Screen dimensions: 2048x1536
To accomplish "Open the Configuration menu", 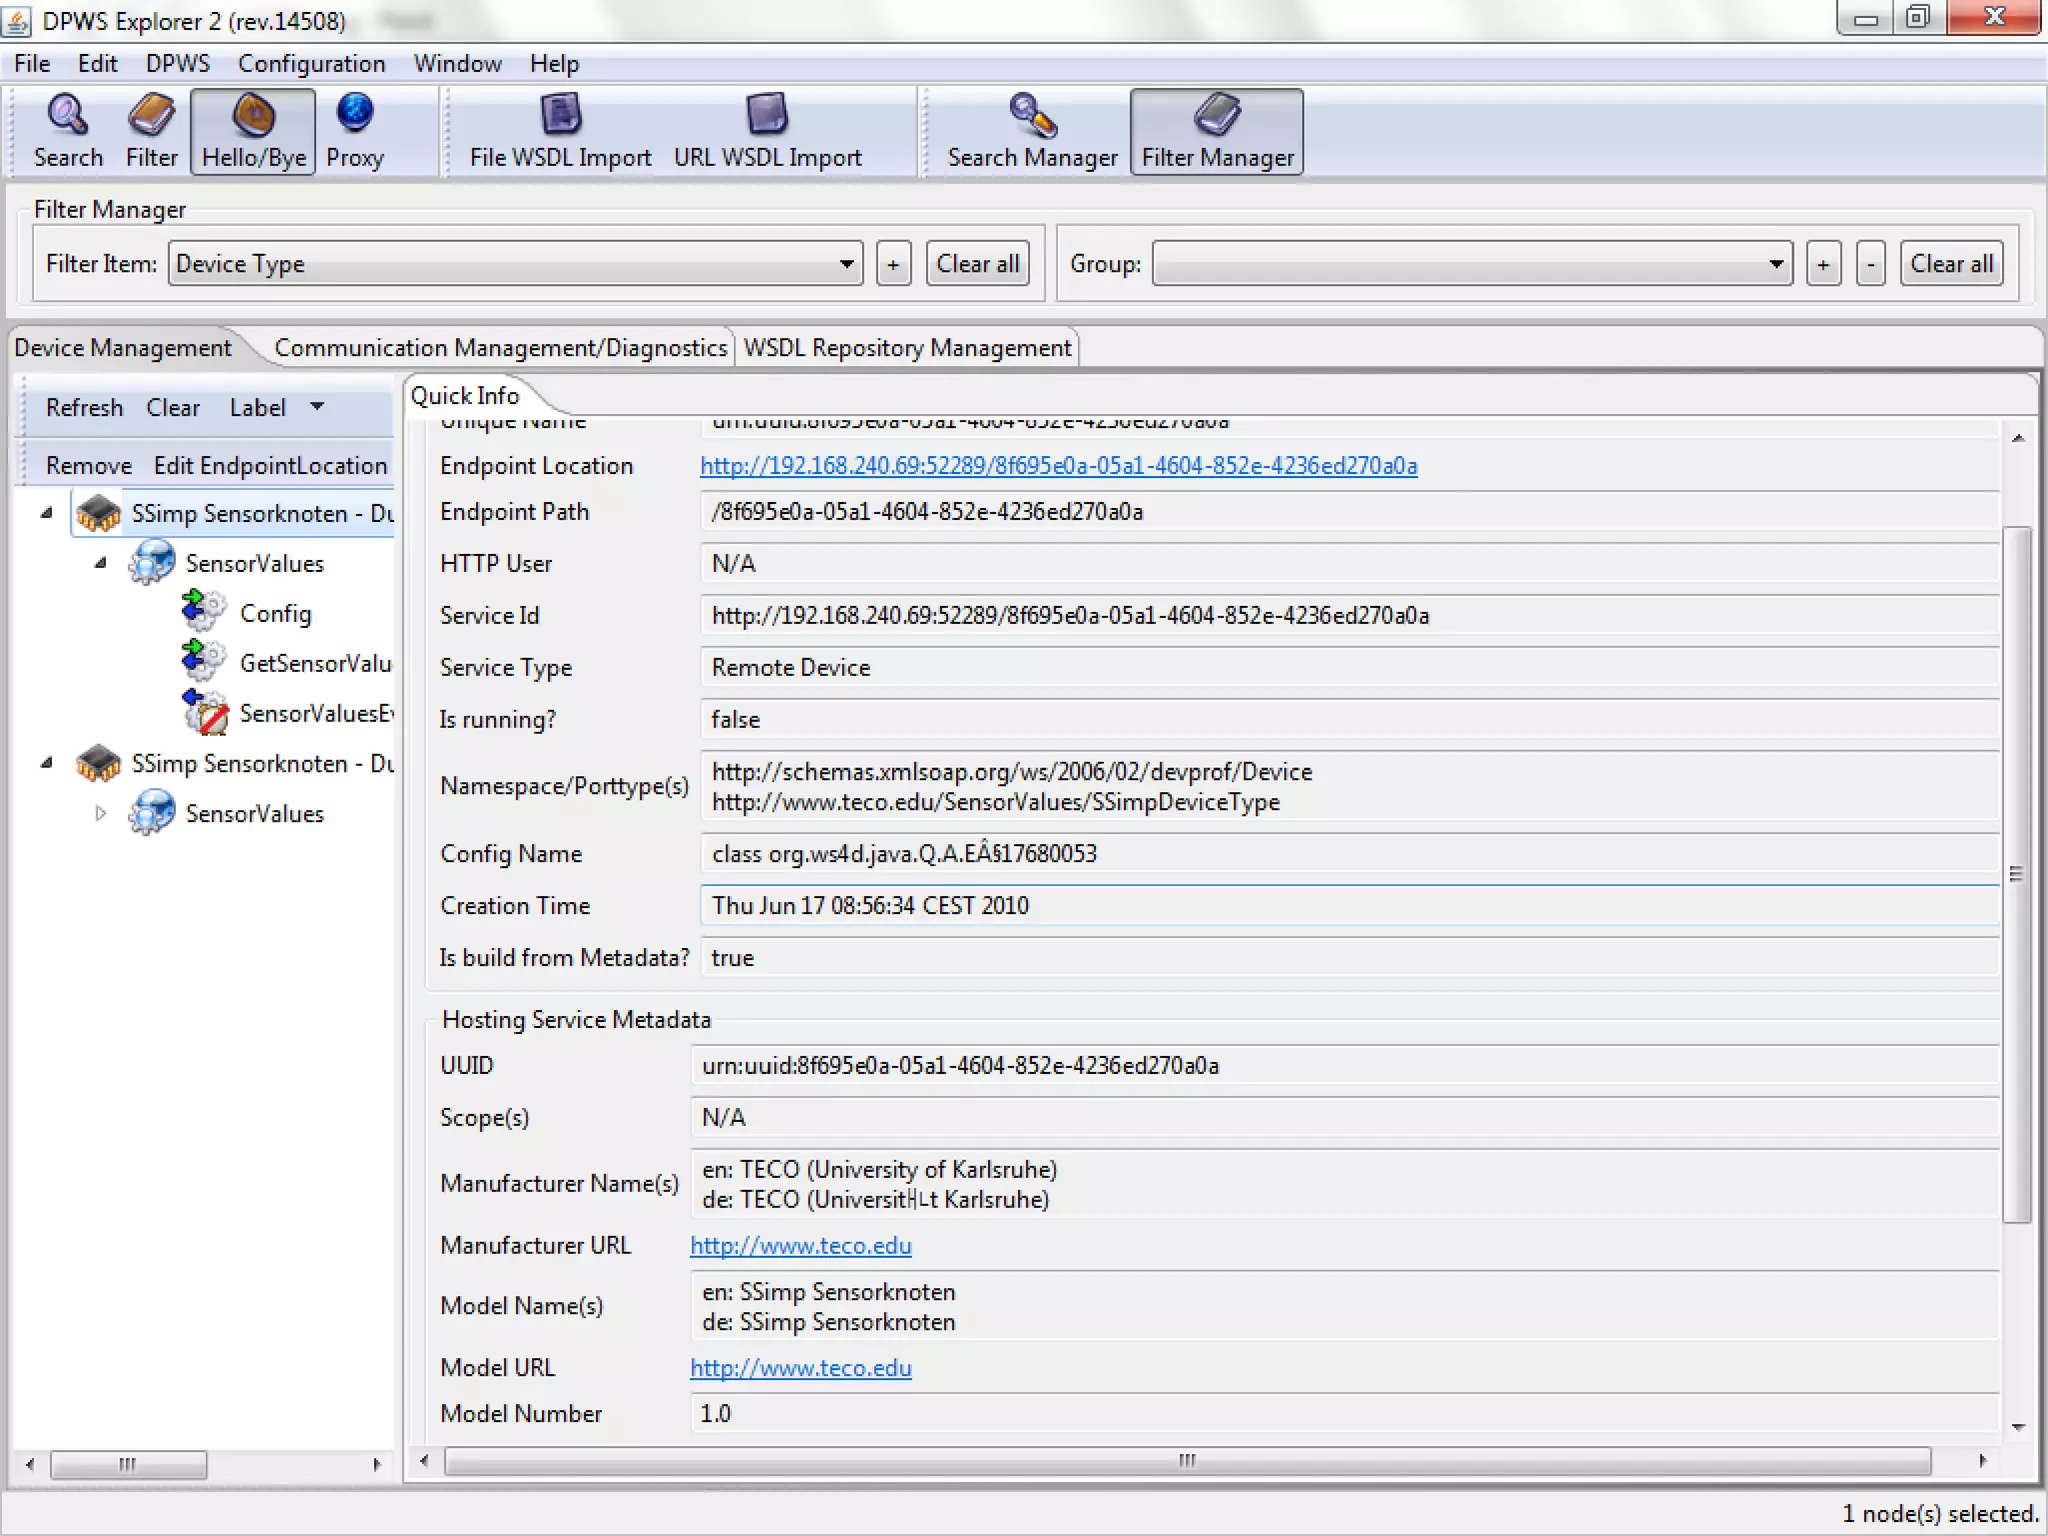I will [311, 64].
